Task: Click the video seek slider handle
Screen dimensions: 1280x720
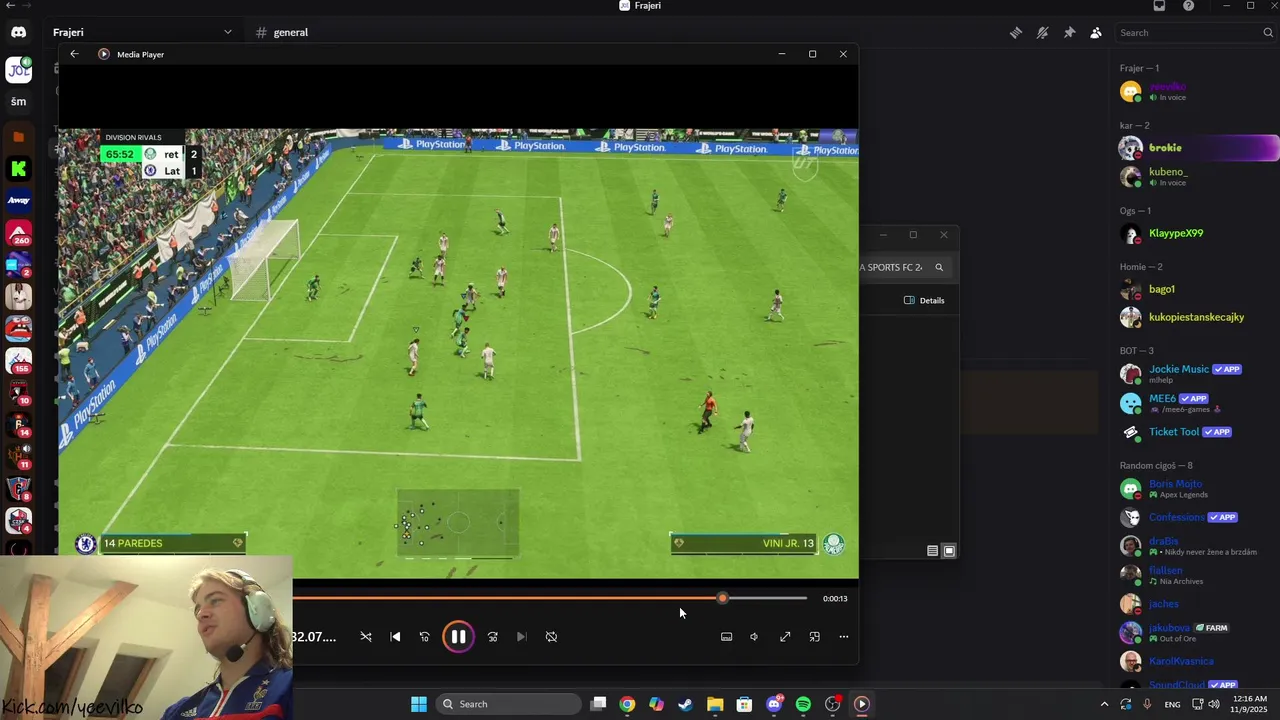Action: click(722, 598)
